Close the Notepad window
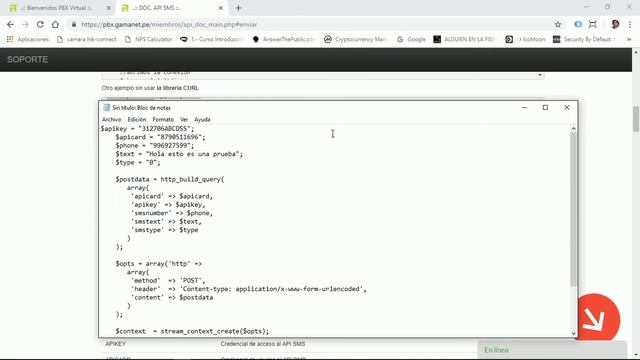Viewport: 640px width, 360px height. [x=567, y=107]
